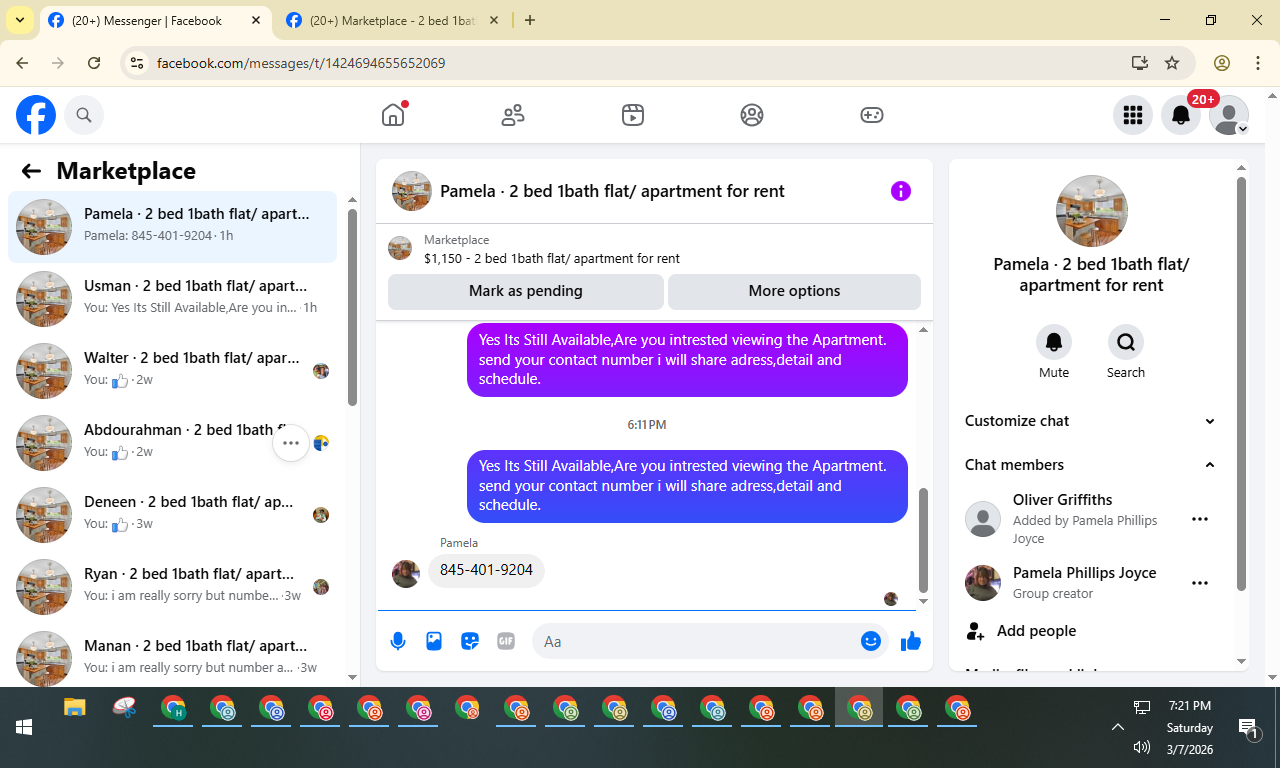This screenshot has height=768, width=1280.
Task: Open a new browser tab with plus
Action: (x=530, y=21)
